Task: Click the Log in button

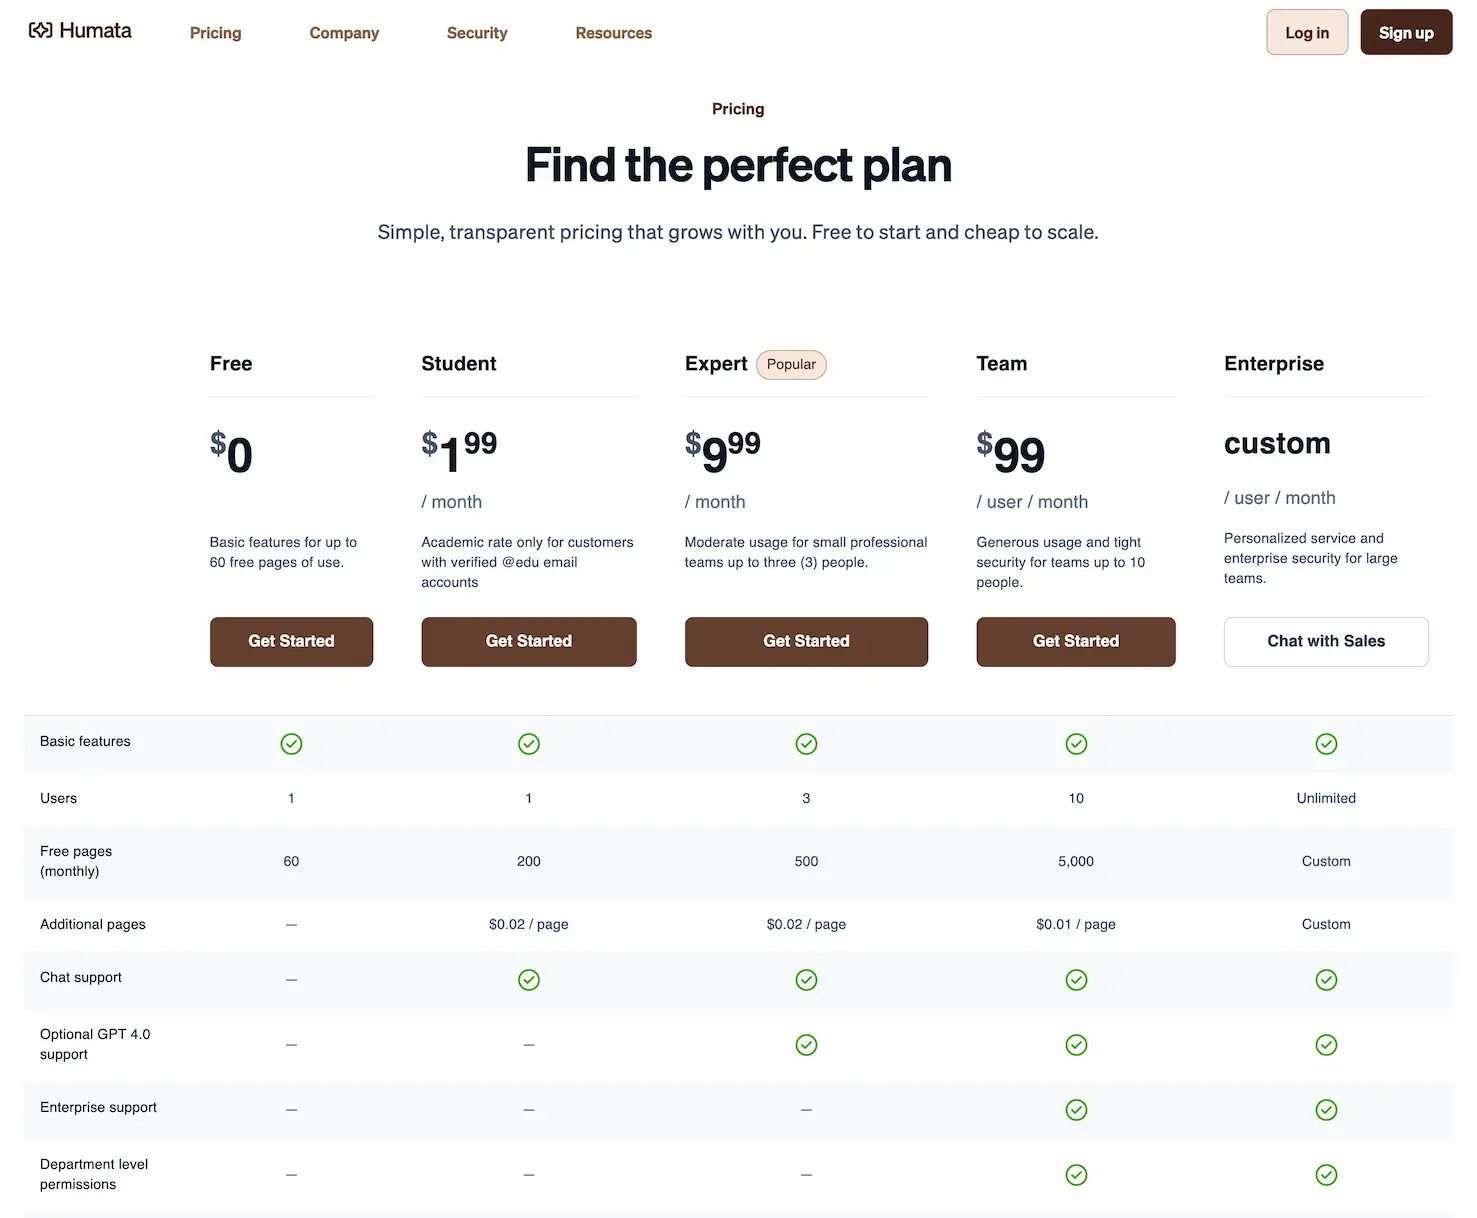Action: tap(1307, 31)
